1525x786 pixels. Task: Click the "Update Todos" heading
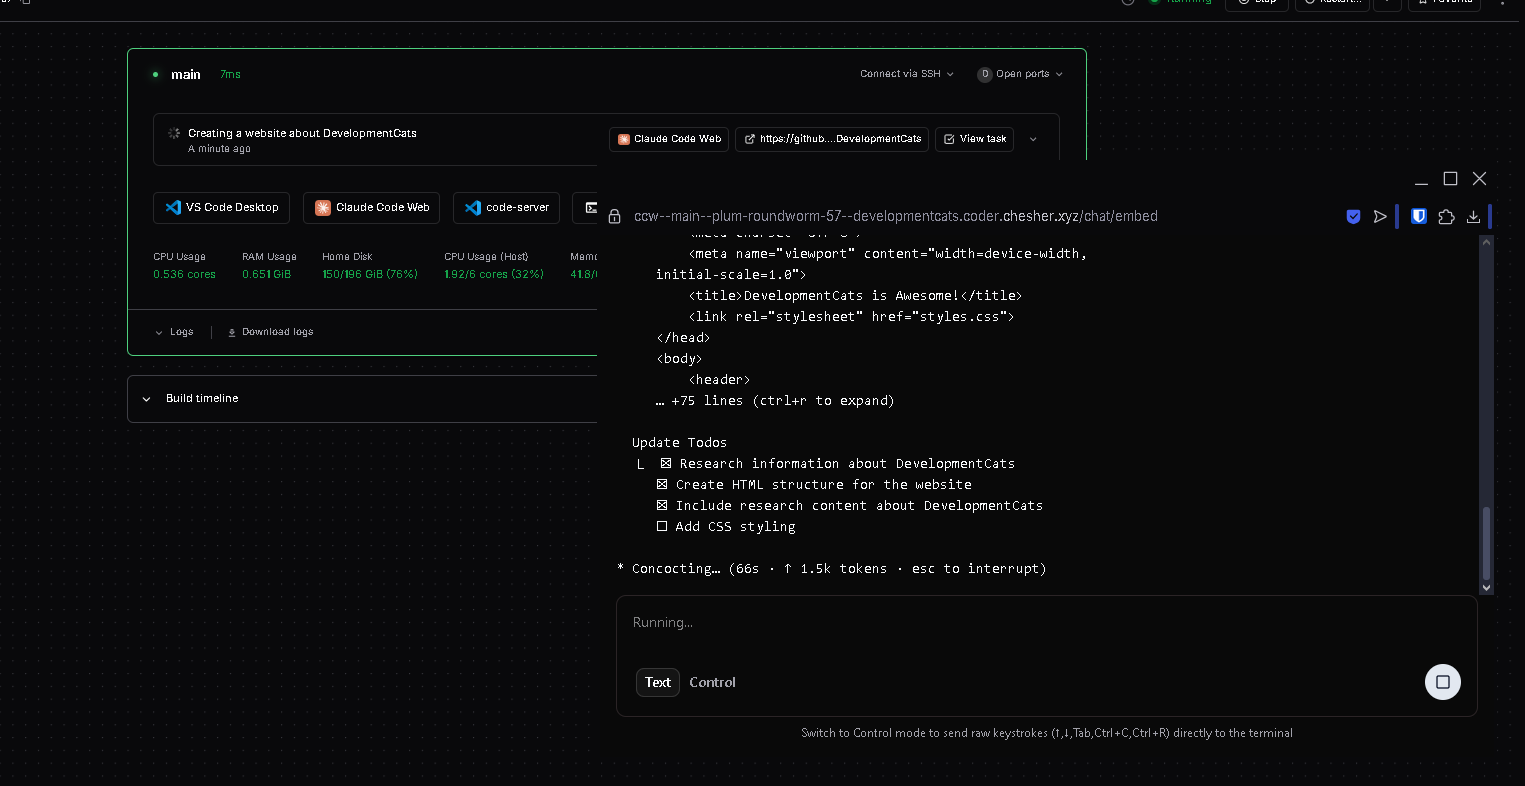(x=680, y=442)
